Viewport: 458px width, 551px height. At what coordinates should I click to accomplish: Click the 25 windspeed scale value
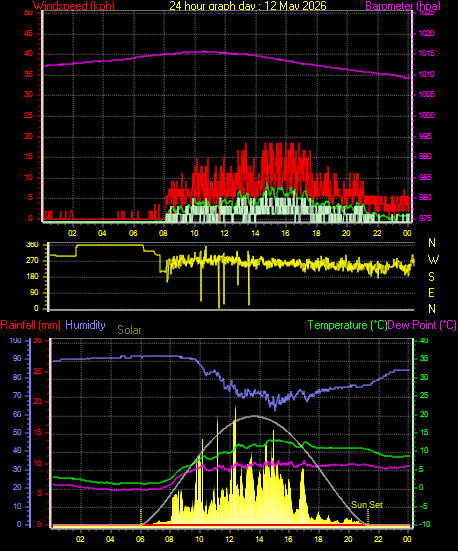28,115
